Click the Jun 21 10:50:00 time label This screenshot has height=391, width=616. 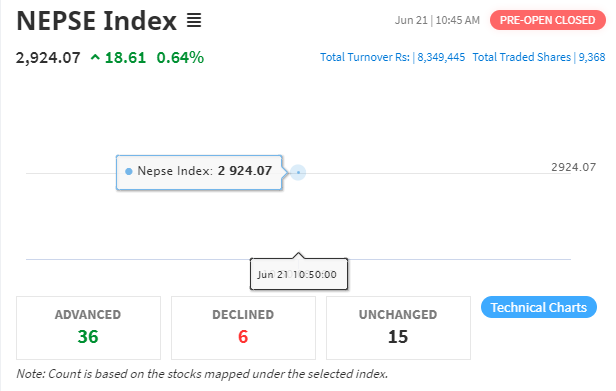pyautogui.click(x=299, y=274)
